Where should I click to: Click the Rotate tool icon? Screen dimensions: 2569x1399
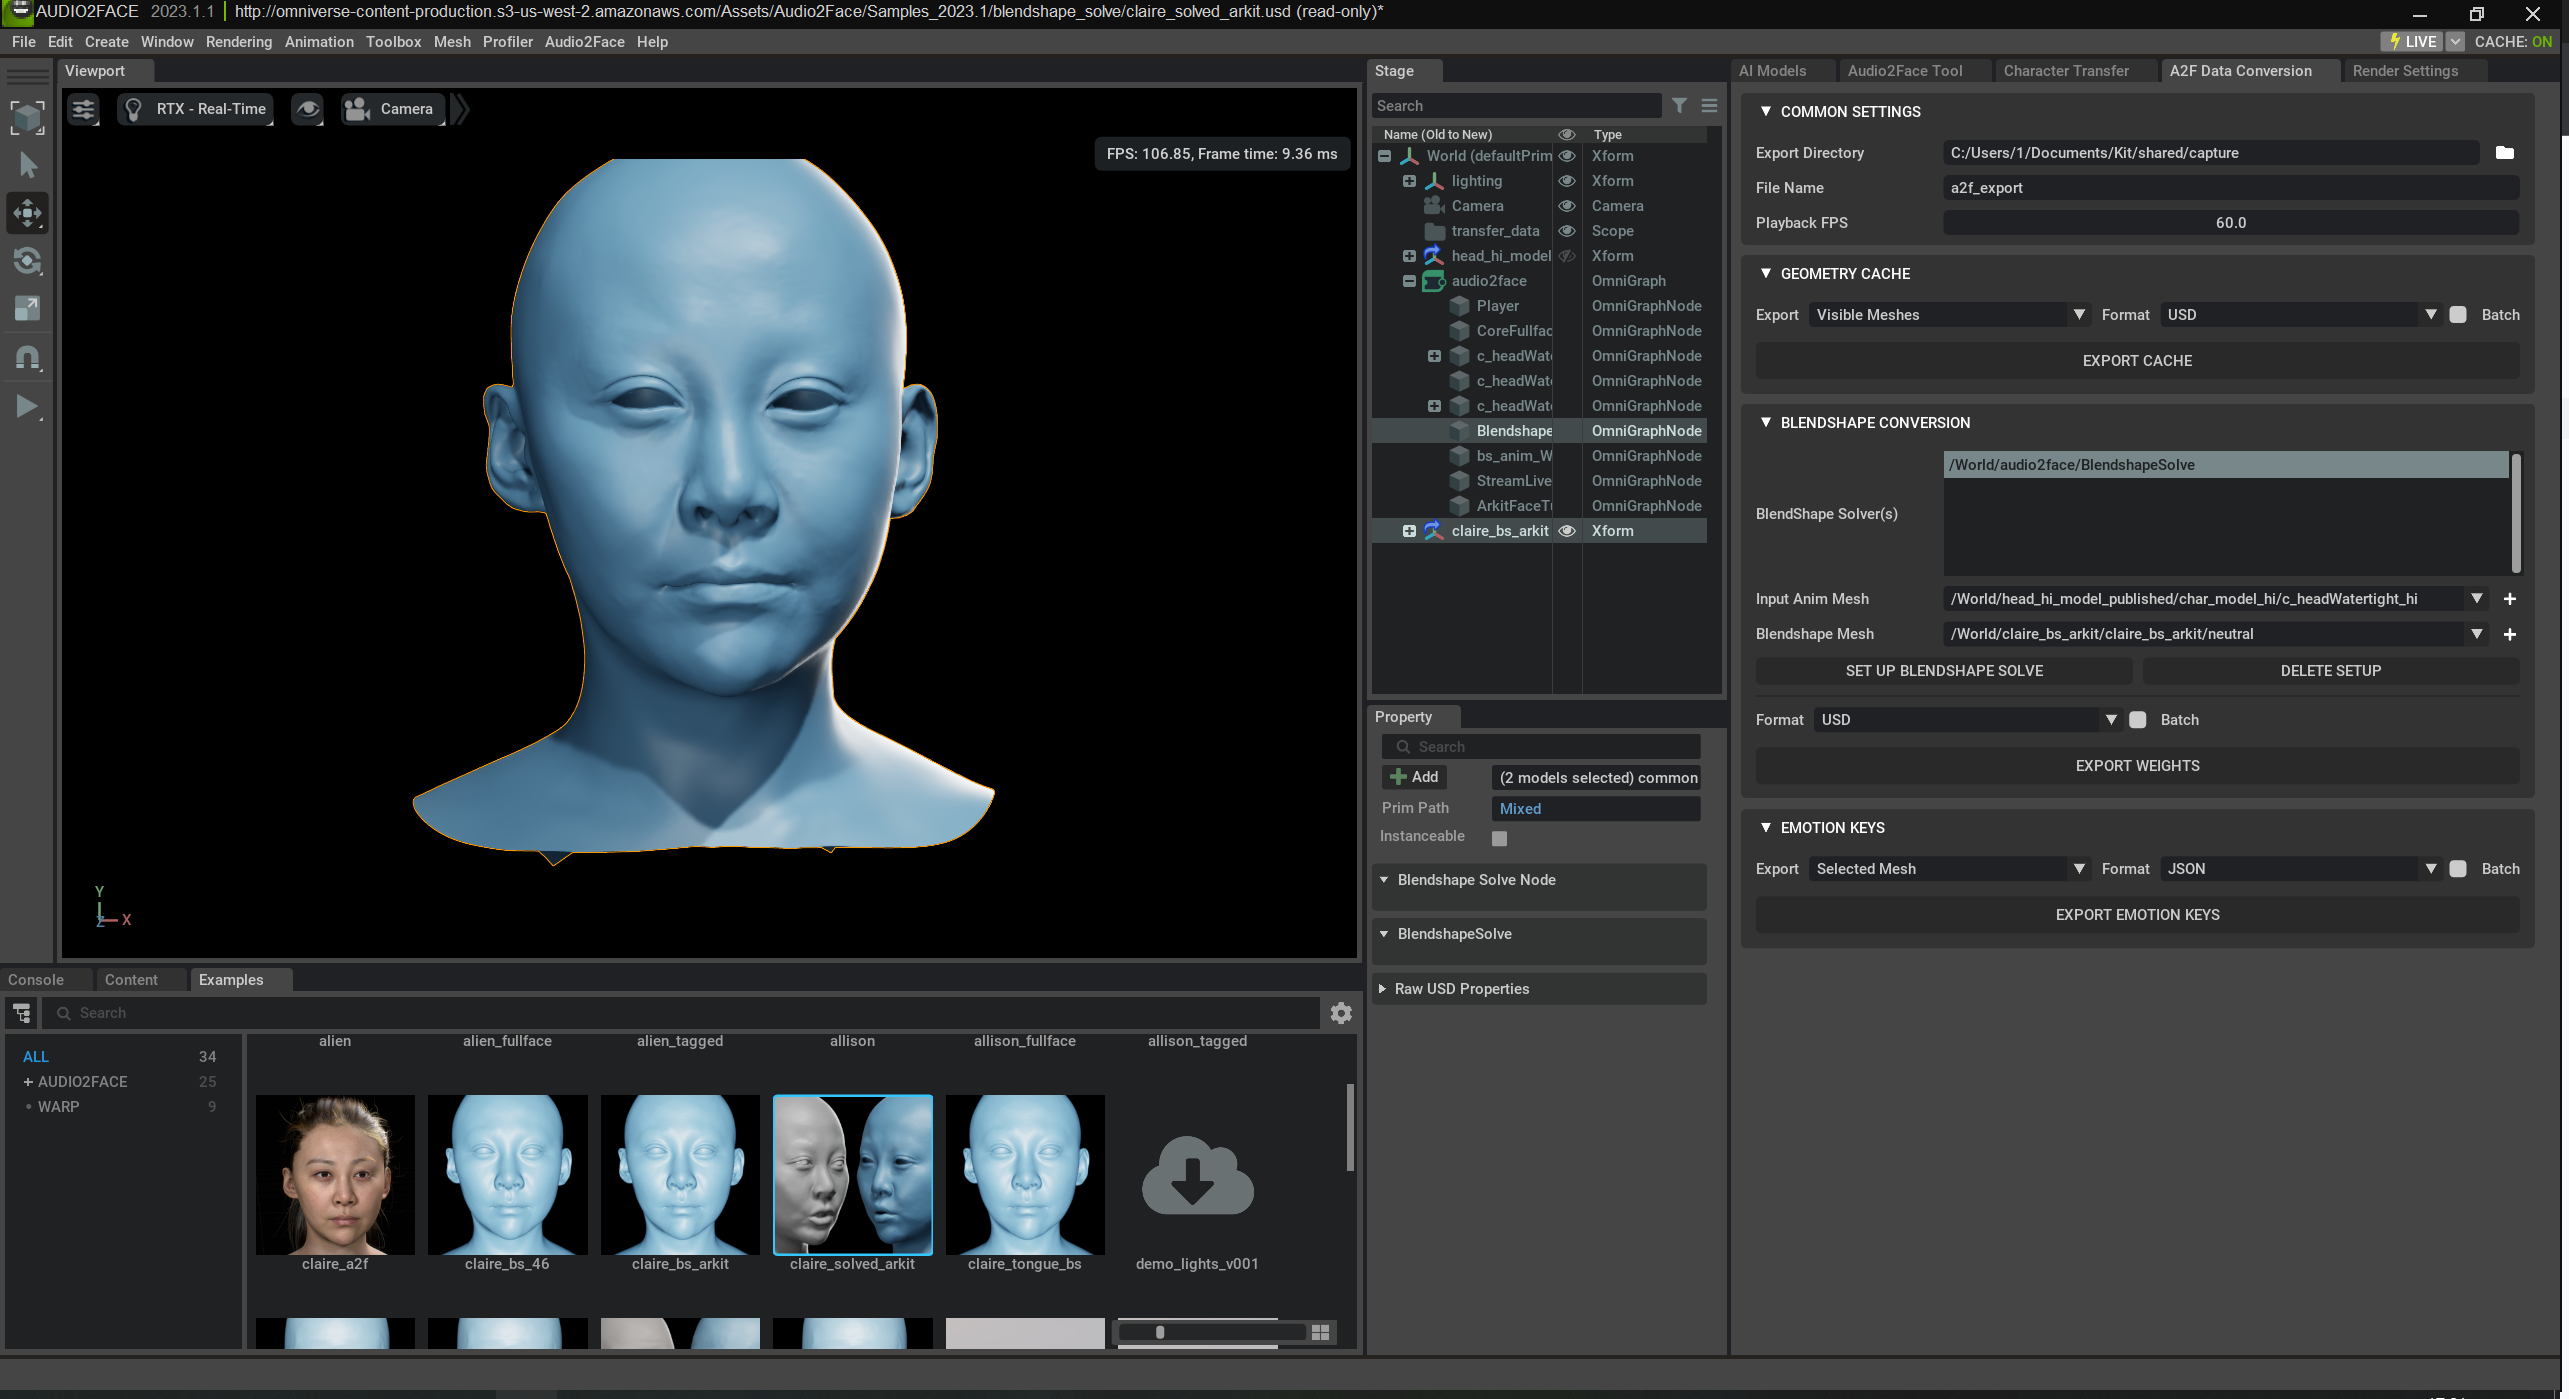27,262
